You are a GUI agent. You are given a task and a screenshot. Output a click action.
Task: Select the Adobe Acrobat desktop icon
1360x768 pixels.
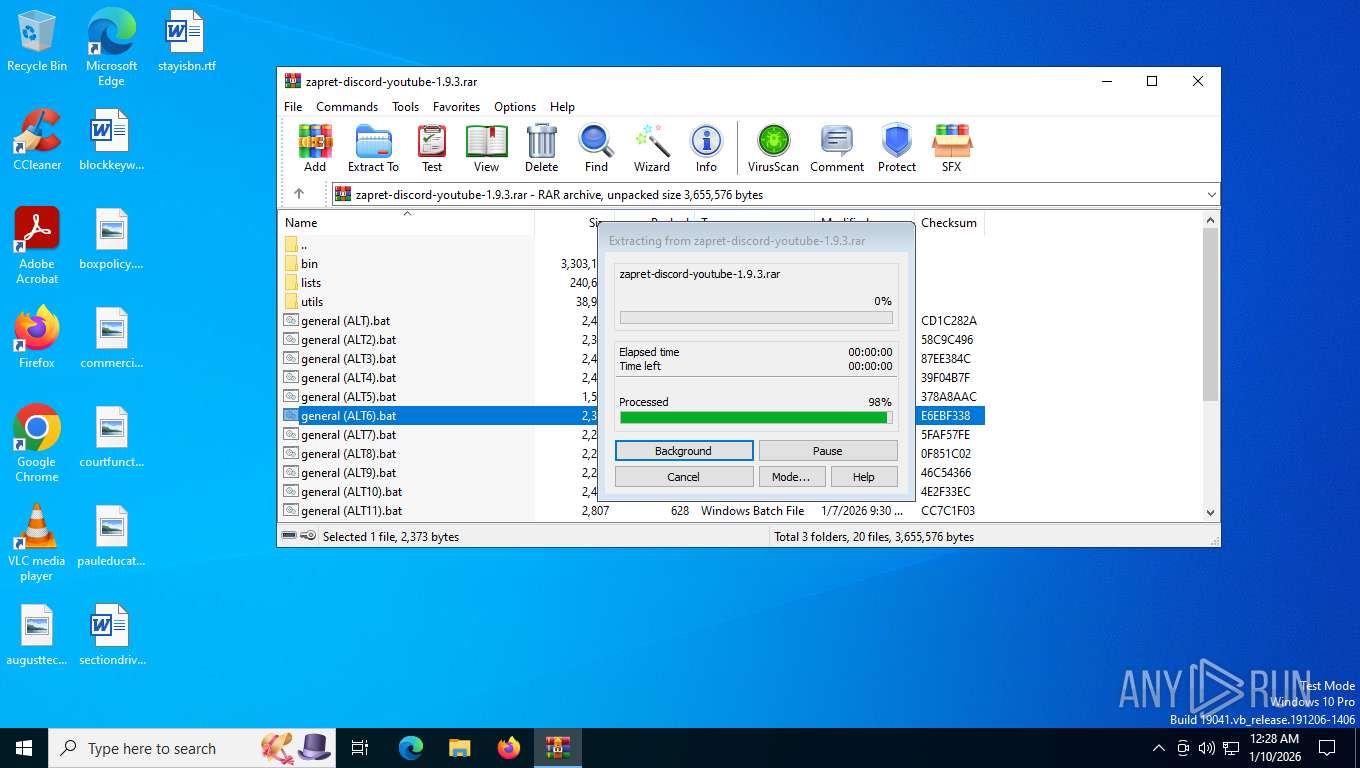(x=37, y=246)
